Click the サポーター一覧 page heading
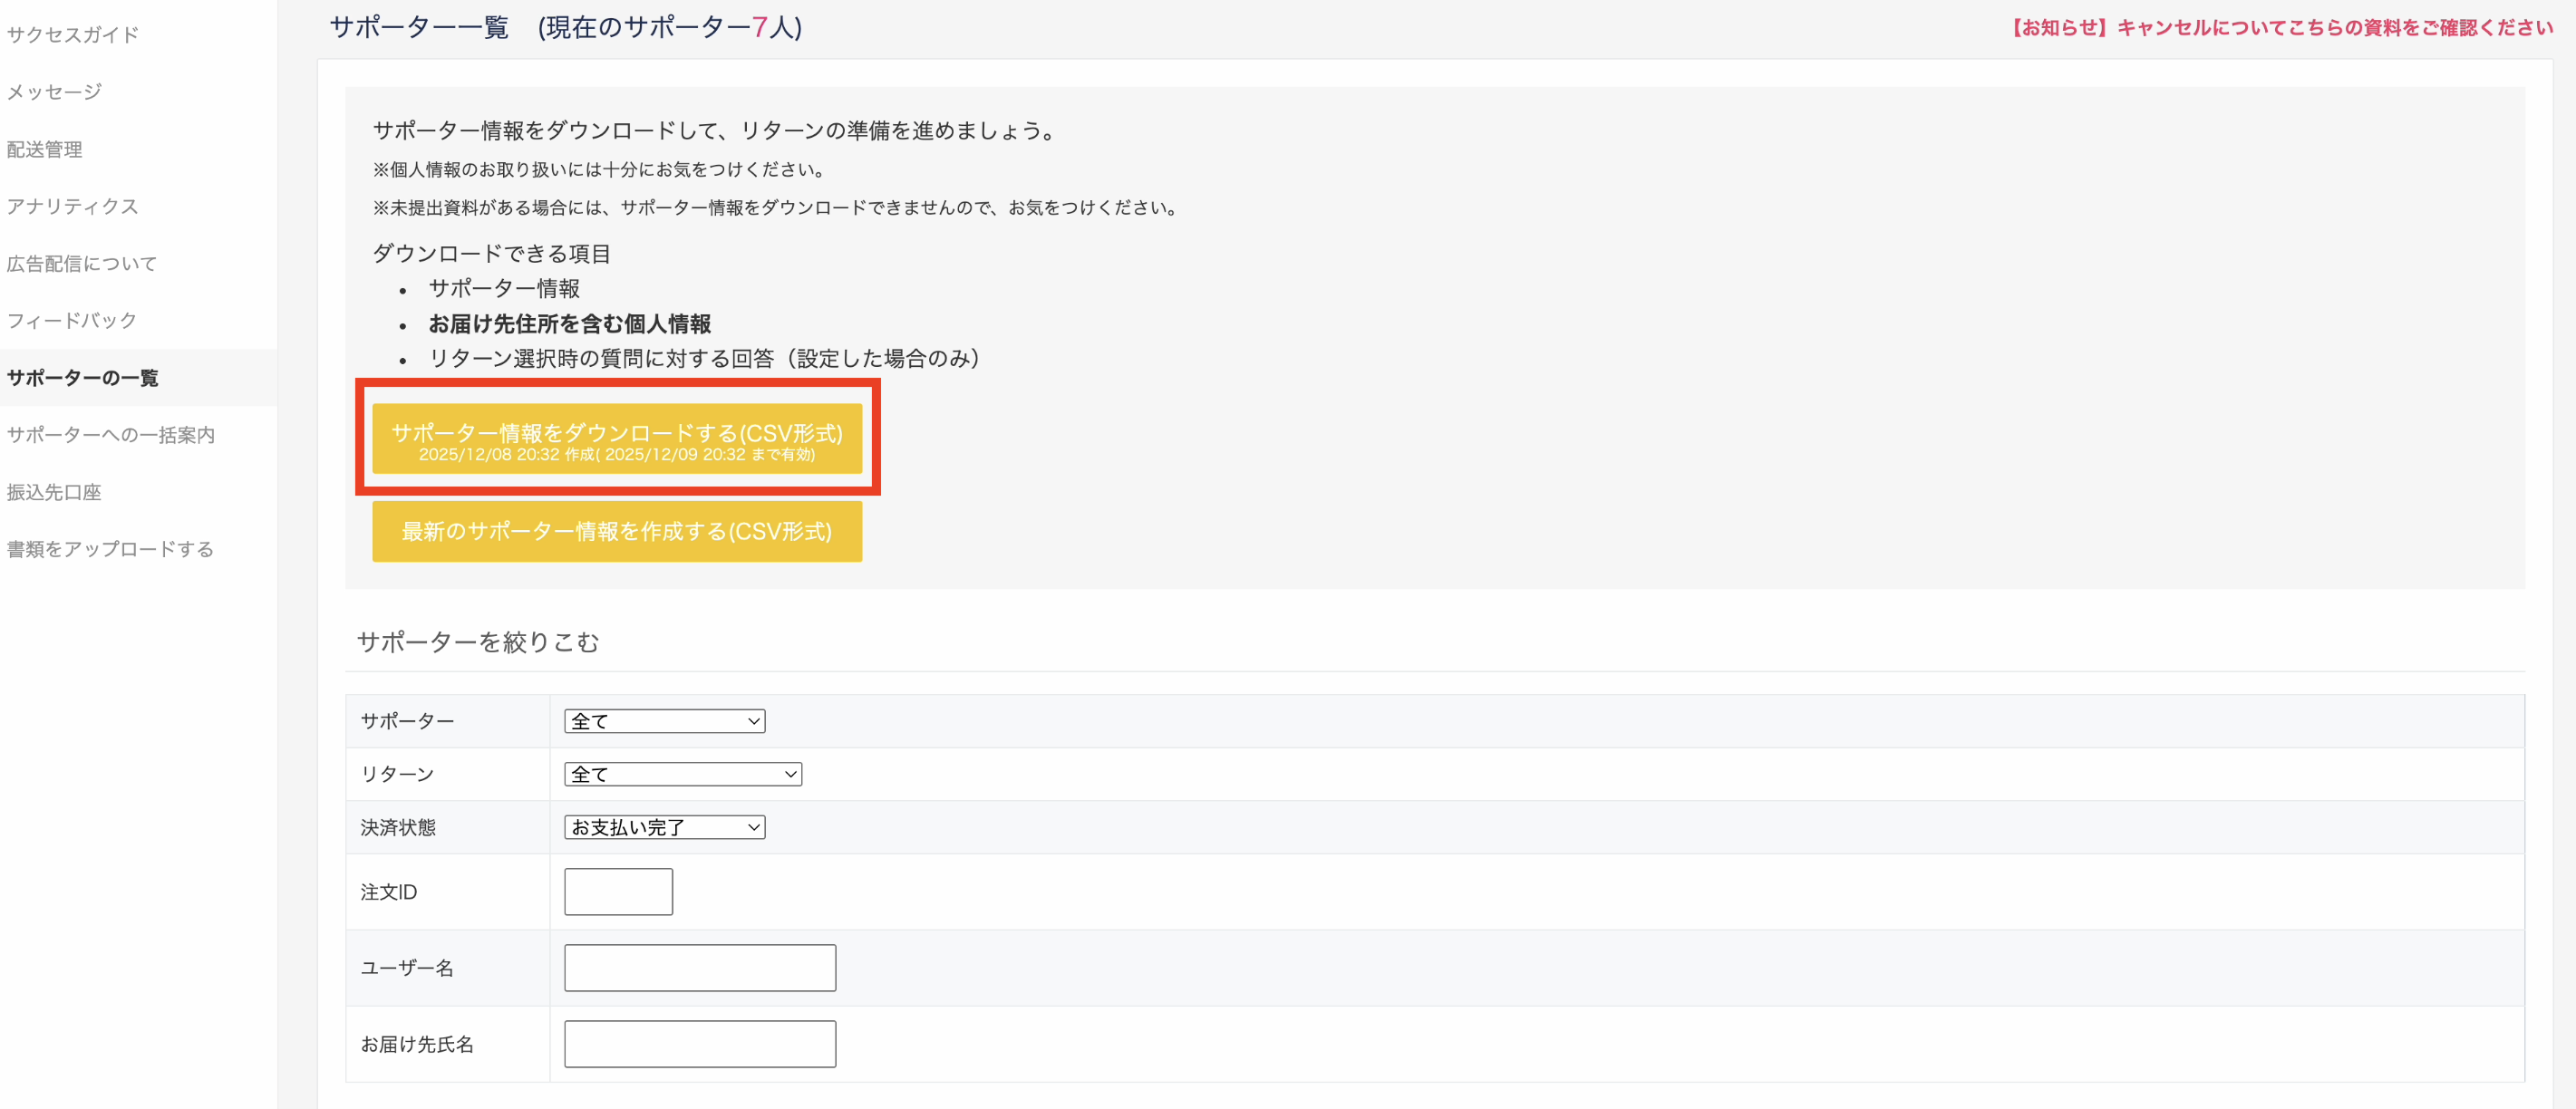The height and width of the screenshot is (1109, 2576). point(419,27)
